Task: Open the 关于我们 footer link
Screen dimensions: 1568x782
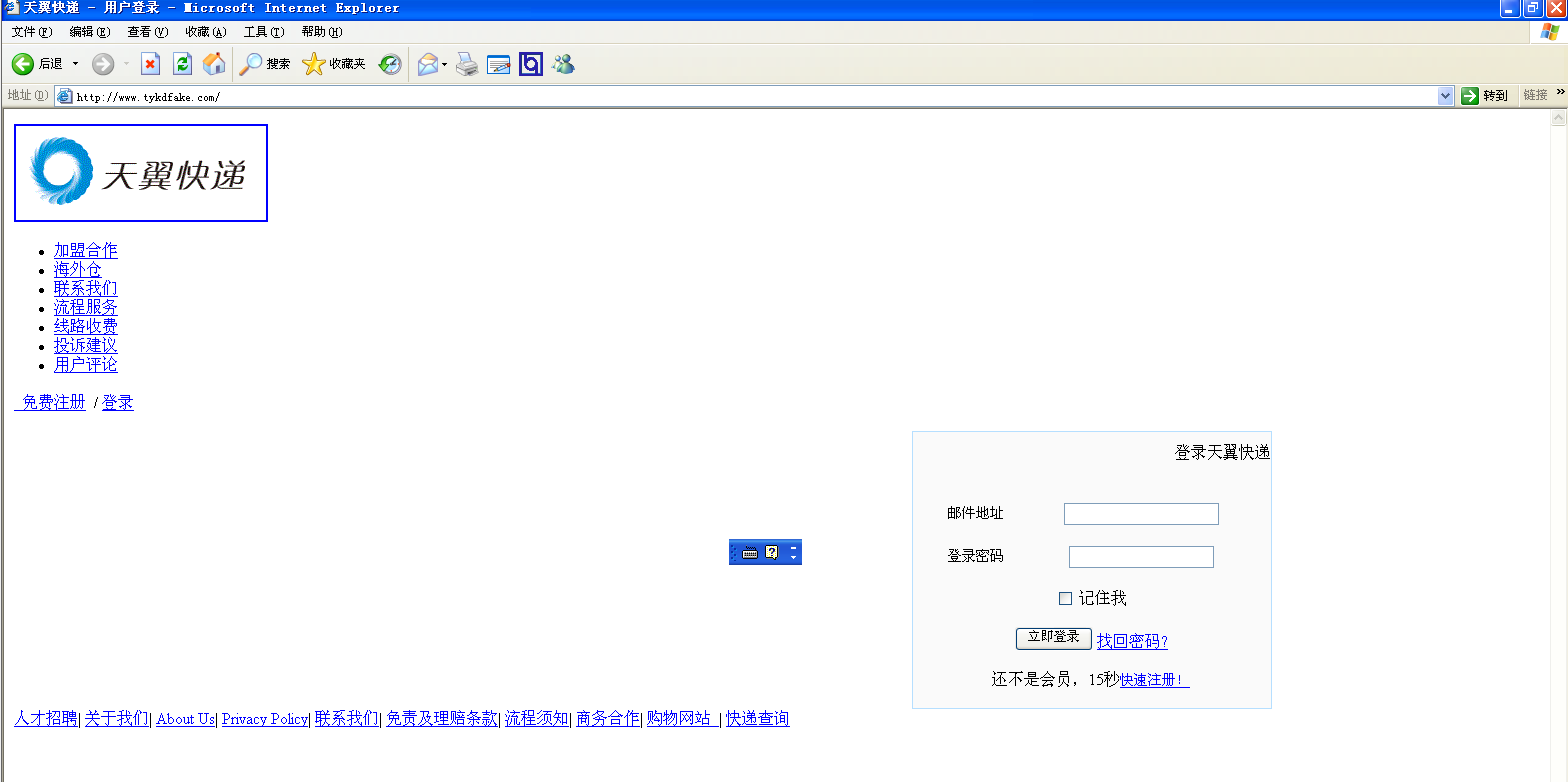Action: pyautogui.click(x=117, y=719)
